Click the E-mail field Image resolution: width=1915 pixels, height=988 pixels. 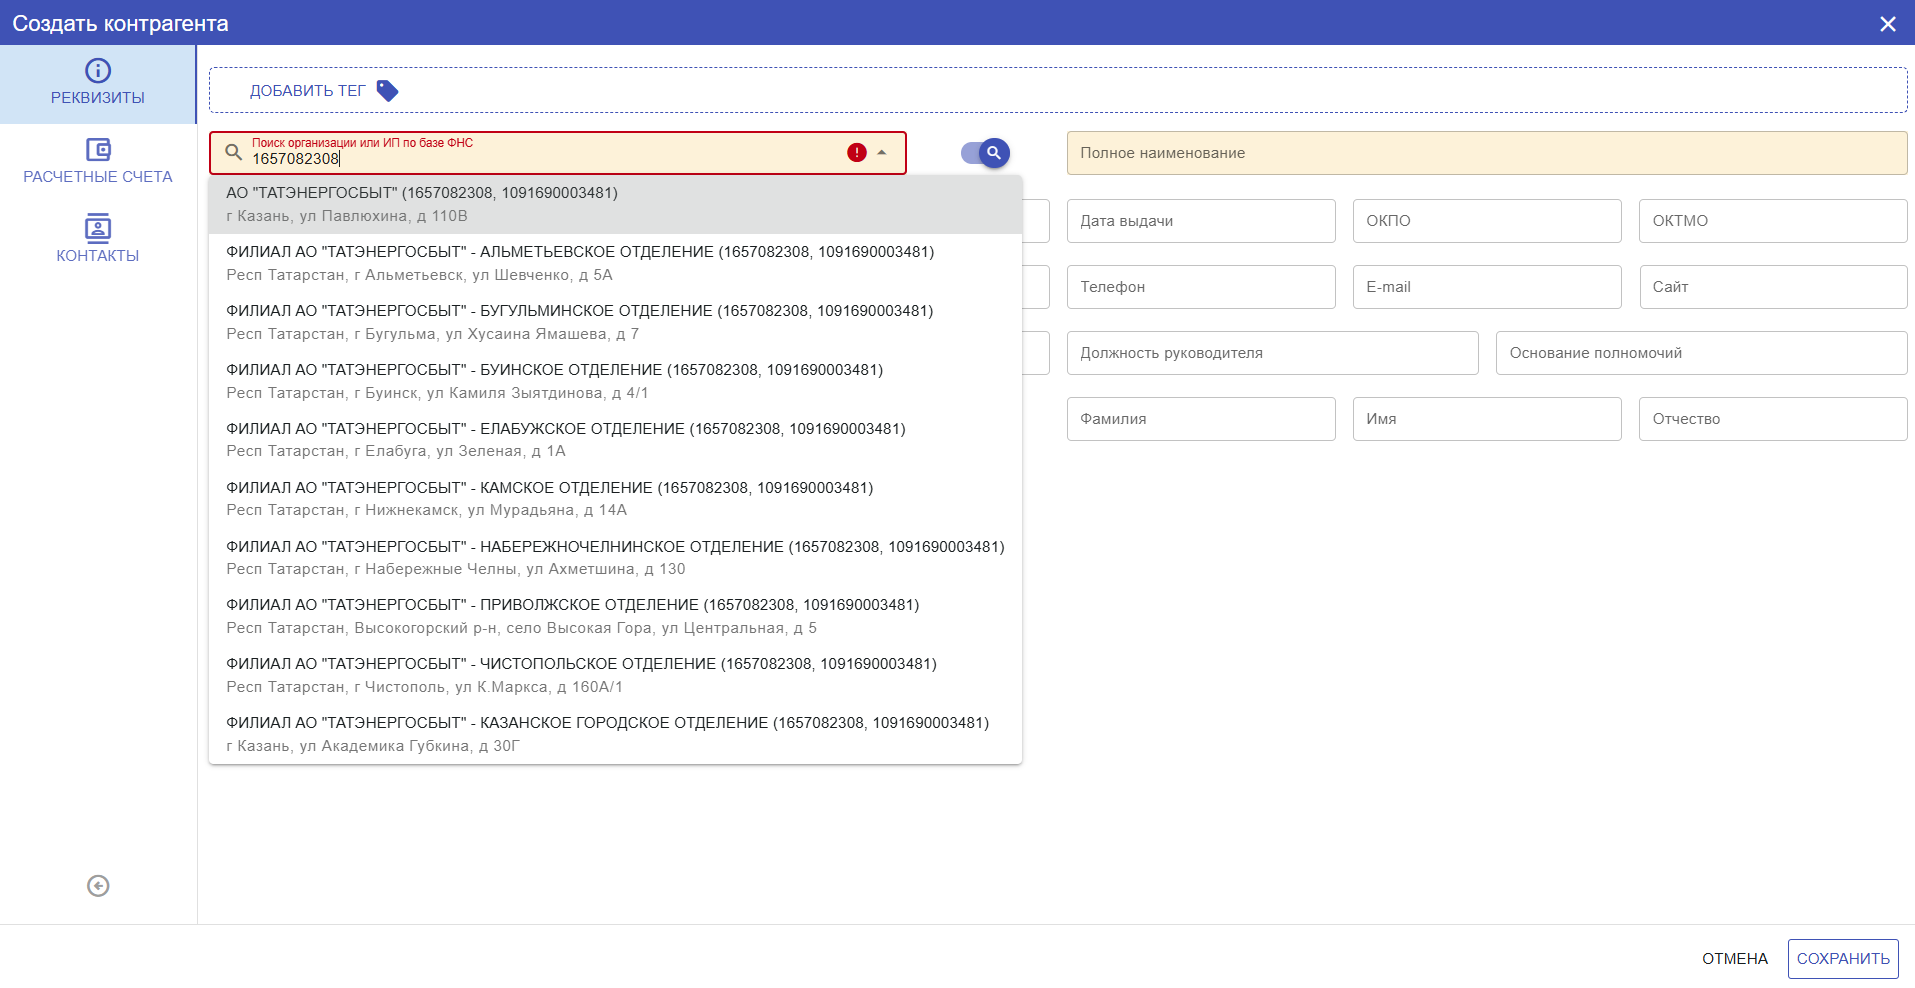click(1487, 287)
